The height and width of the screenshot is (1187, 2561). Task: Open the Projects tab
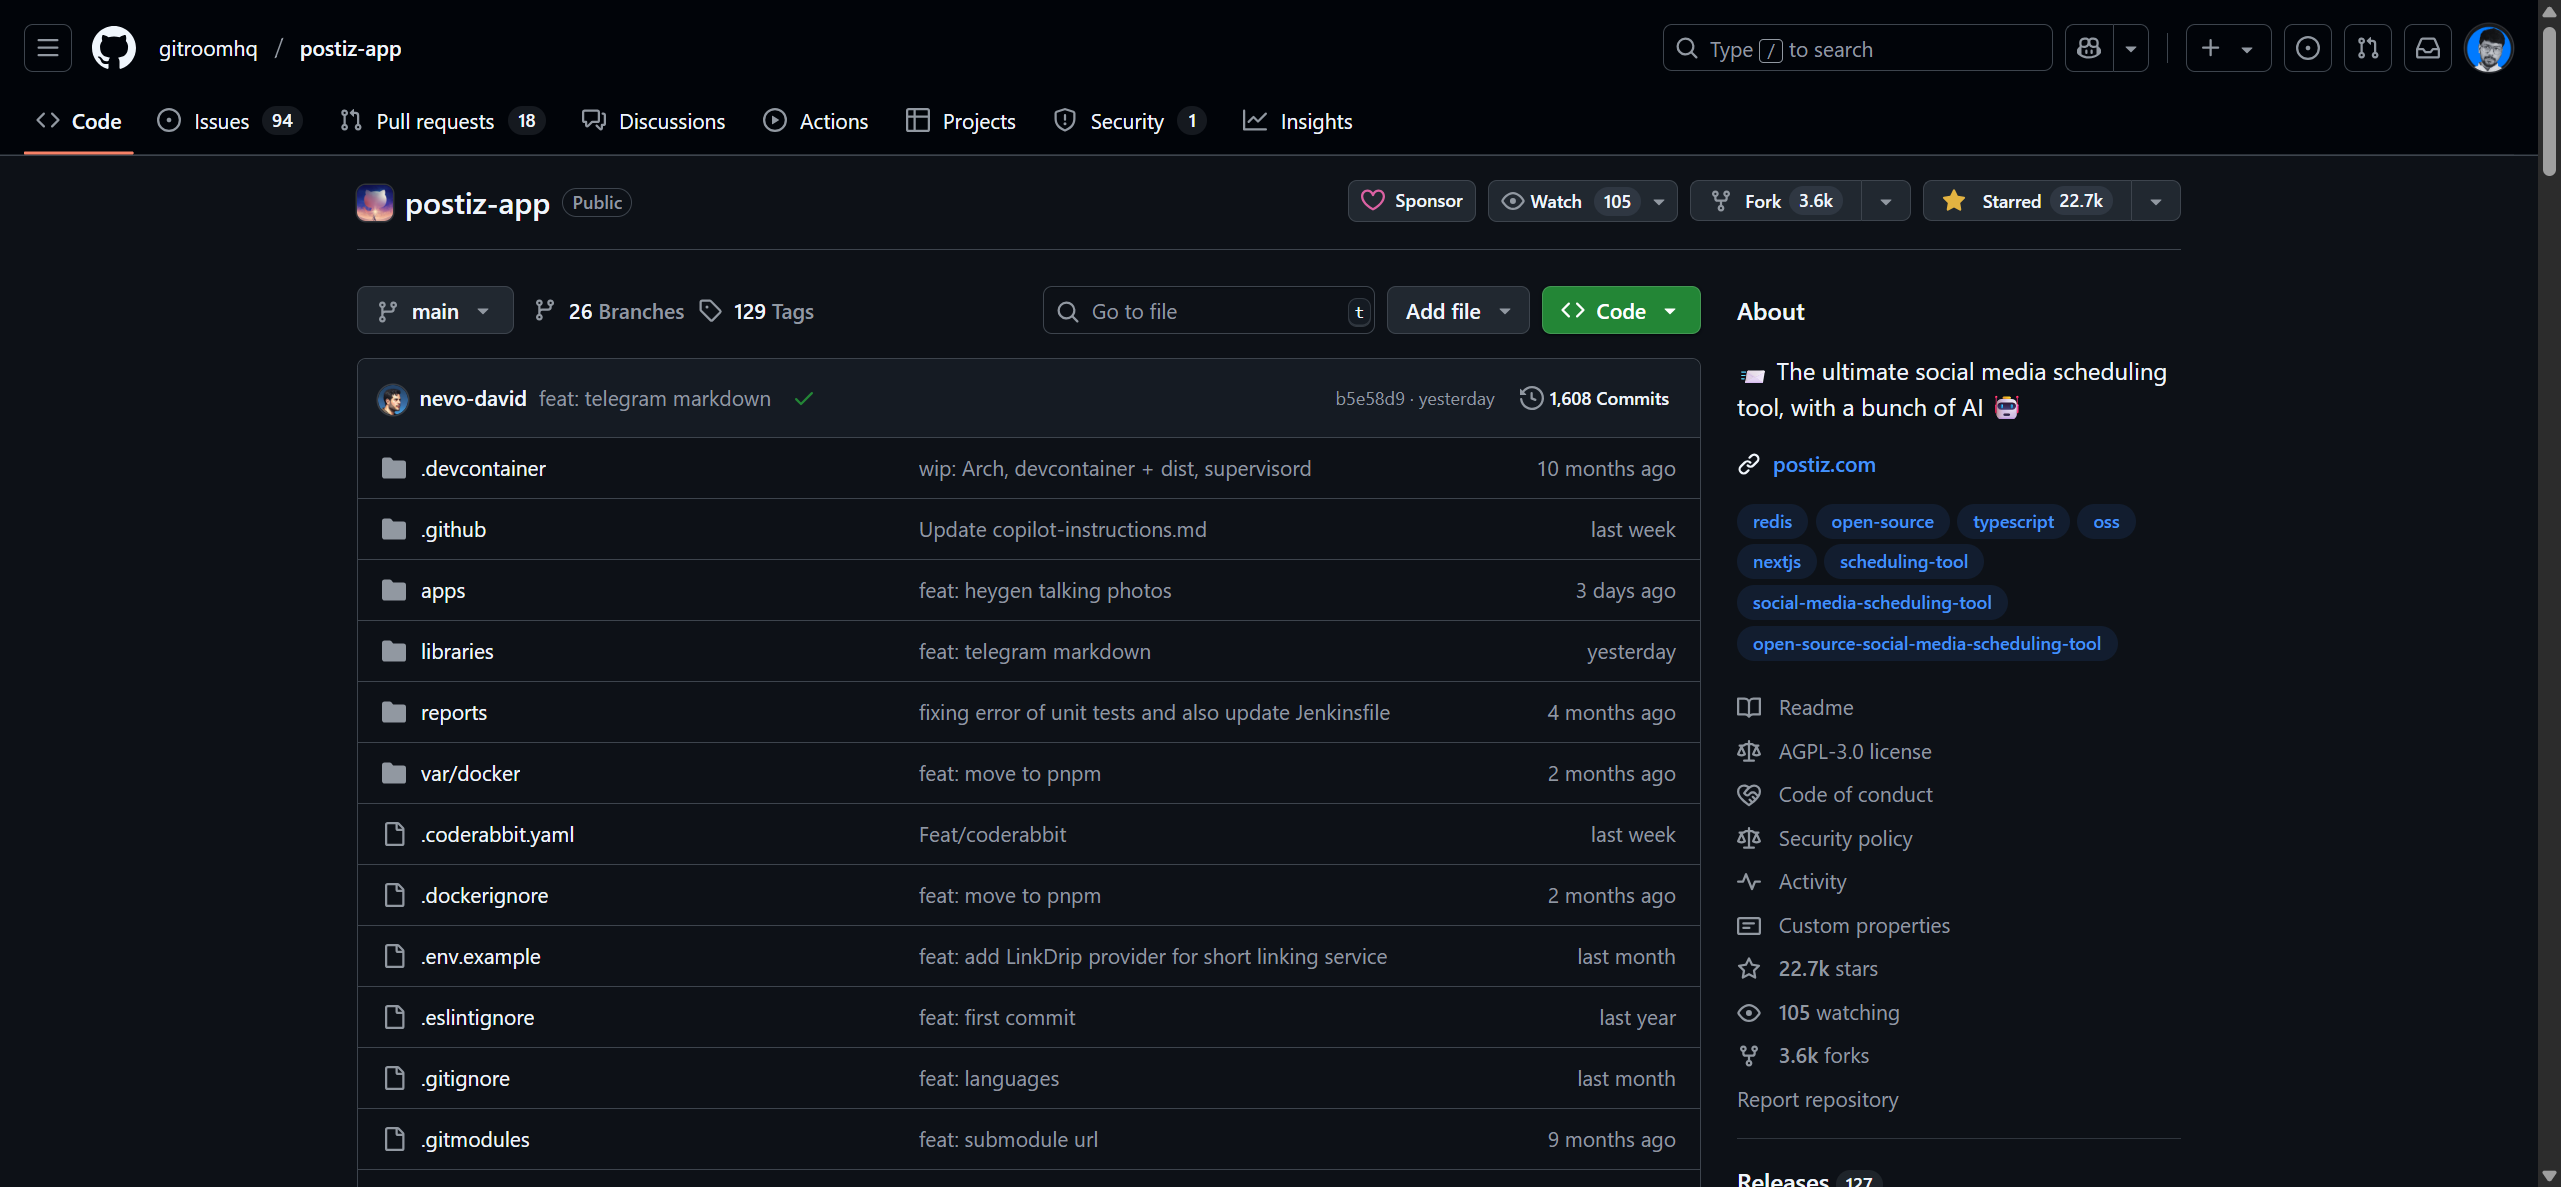[x=961, y=121]
